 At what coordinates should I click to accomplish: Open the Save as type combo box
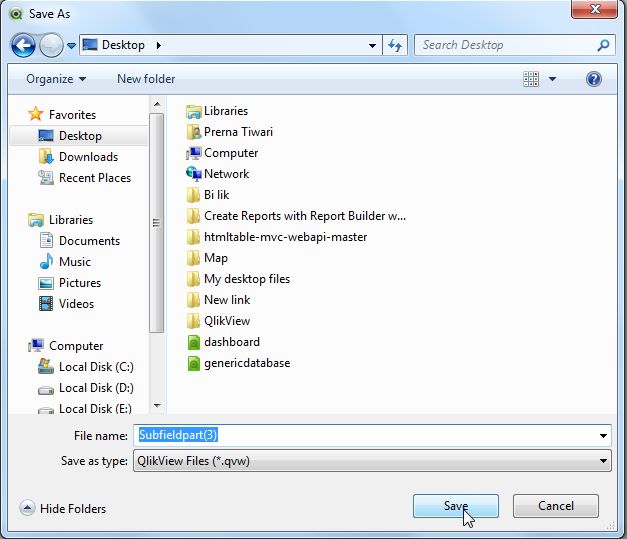tap(372, 461)
